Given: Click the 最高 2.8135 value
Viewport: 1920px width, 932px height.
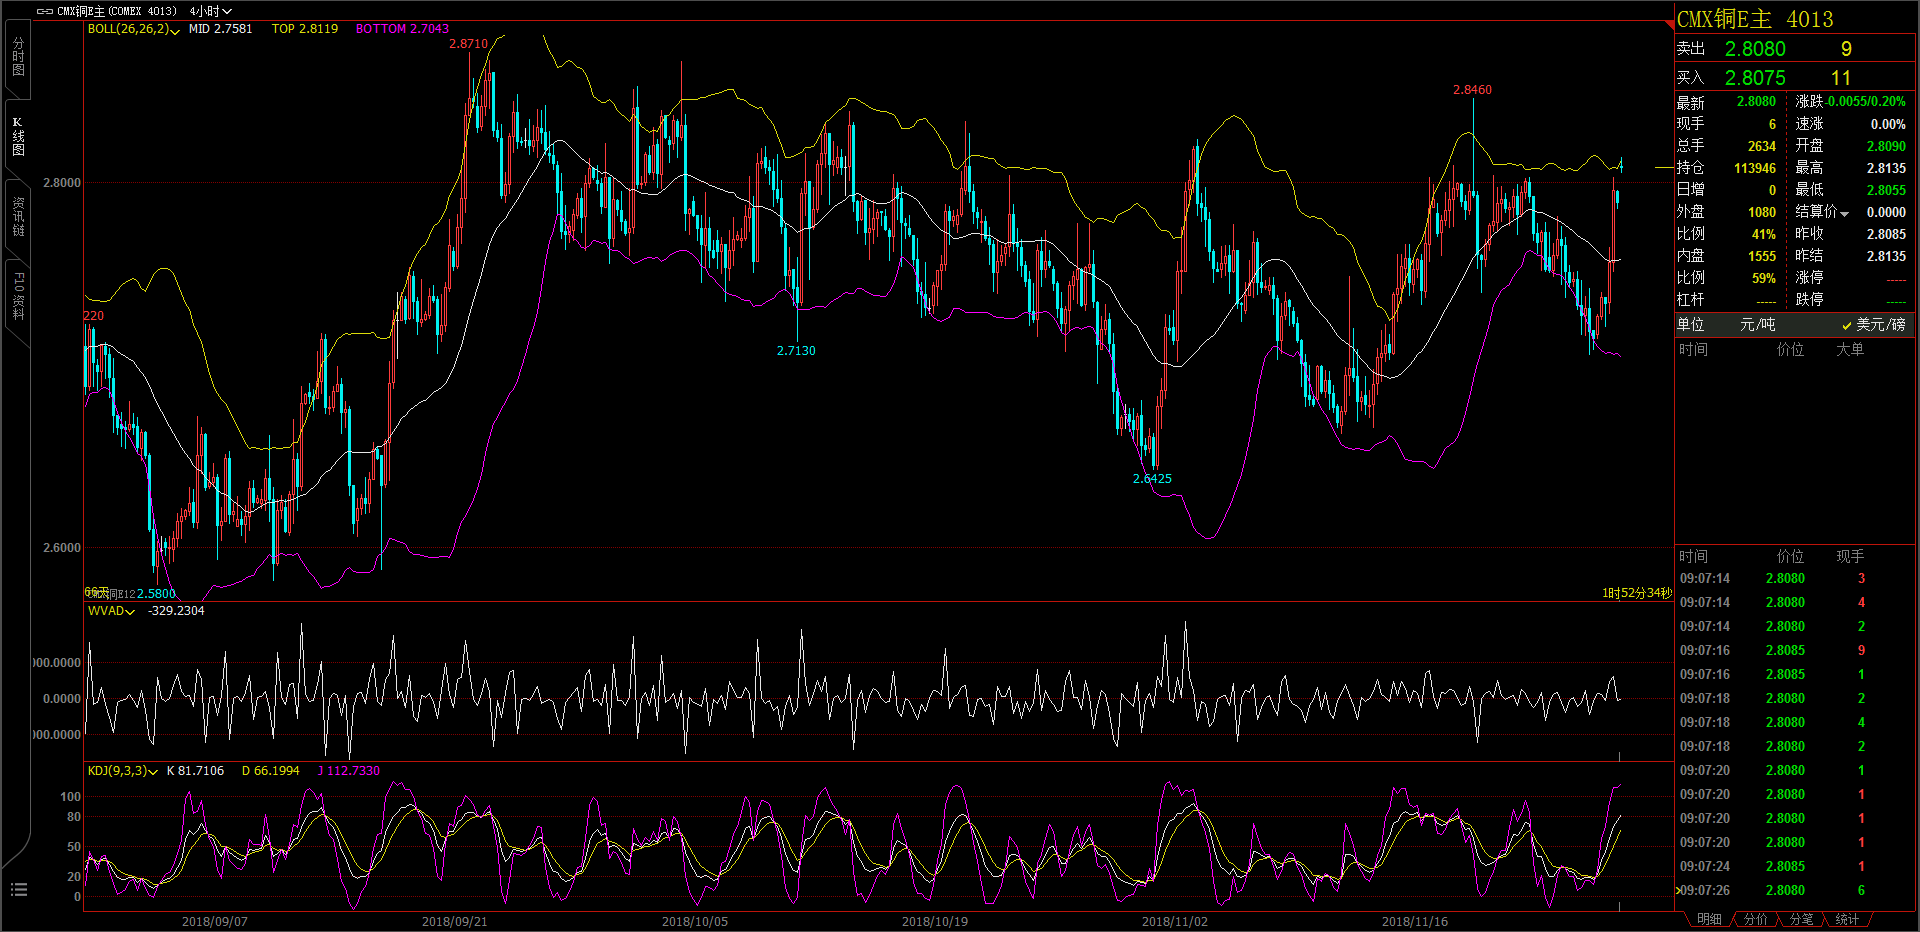Looking at the screenshot, I should point(1886,169).
